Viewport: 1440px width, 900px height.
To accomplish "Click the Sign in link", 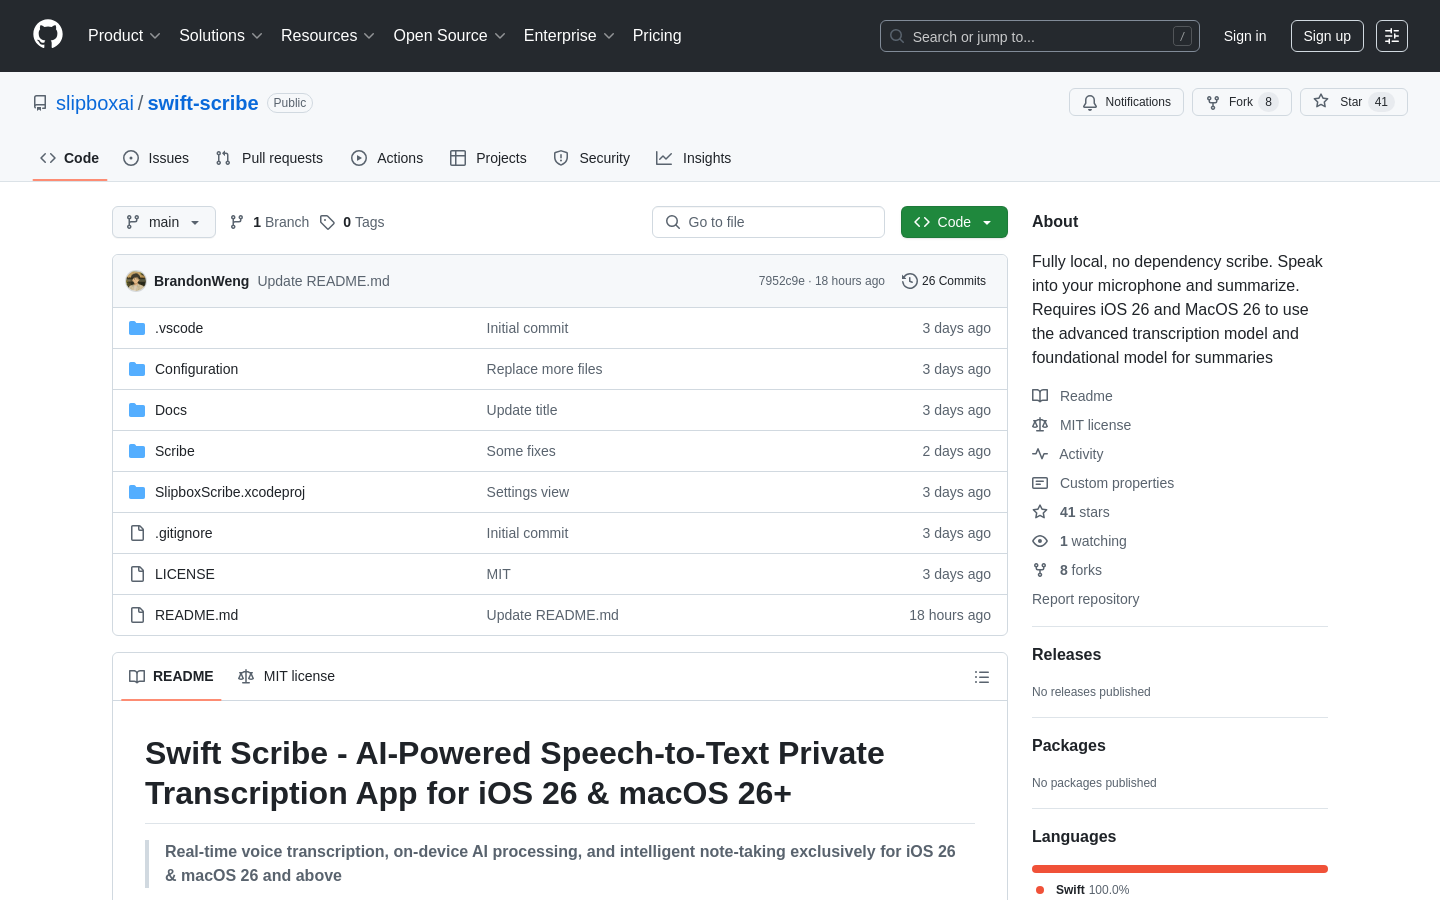I will (1245, 36).
